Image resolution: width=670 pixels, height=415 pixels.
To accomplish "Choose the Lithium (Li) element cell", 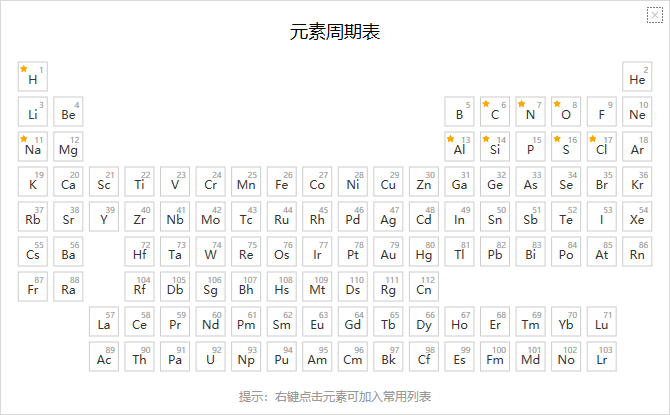I will coord(33,112).
